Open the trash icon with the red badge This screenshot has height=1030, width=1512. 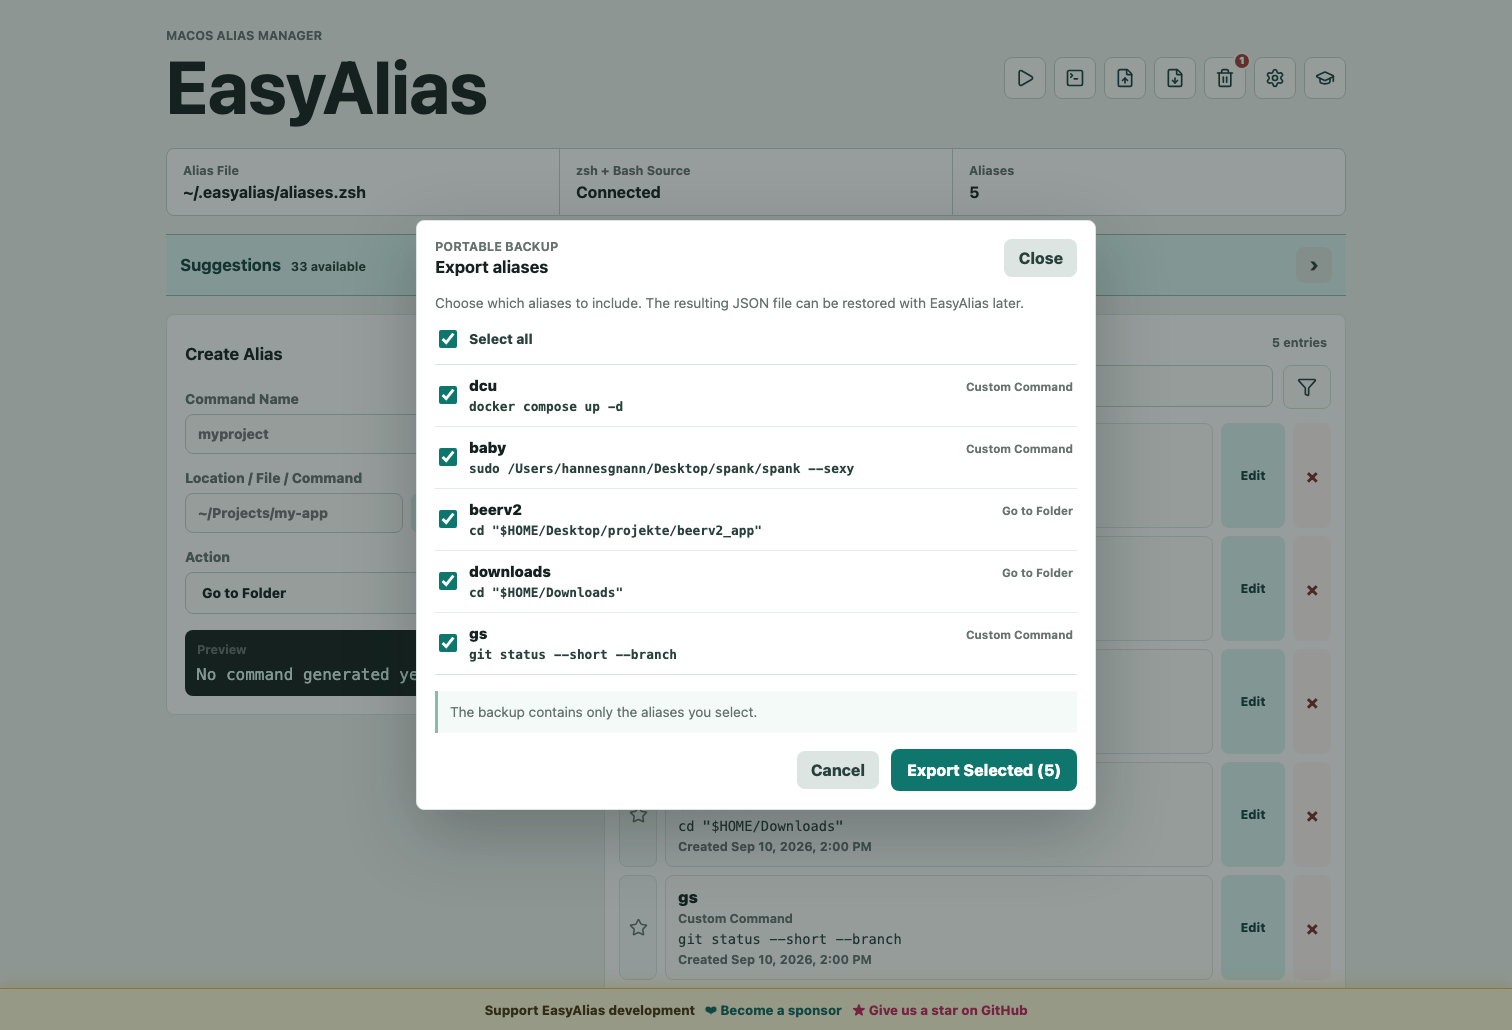click(x=1225, y=78)
